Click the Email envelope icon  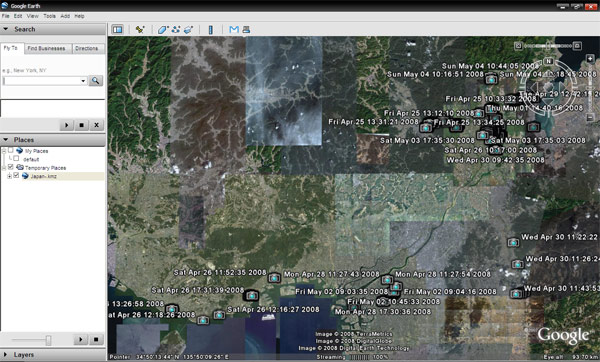234,29
